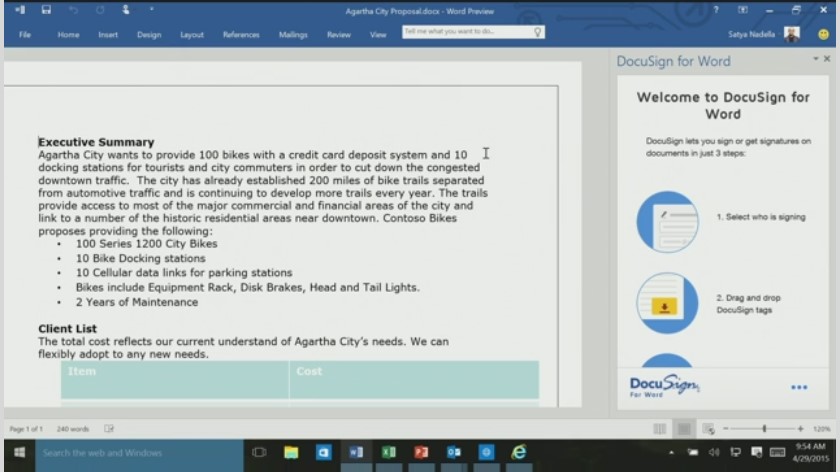Select the View ribbon tab

point(378,34)
